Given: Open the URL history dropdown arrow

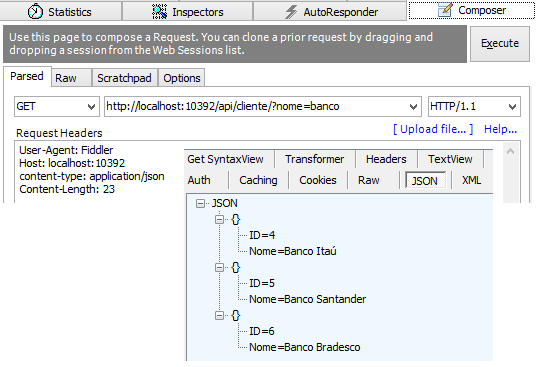Looking at the screenshot, I should point(413,107).
